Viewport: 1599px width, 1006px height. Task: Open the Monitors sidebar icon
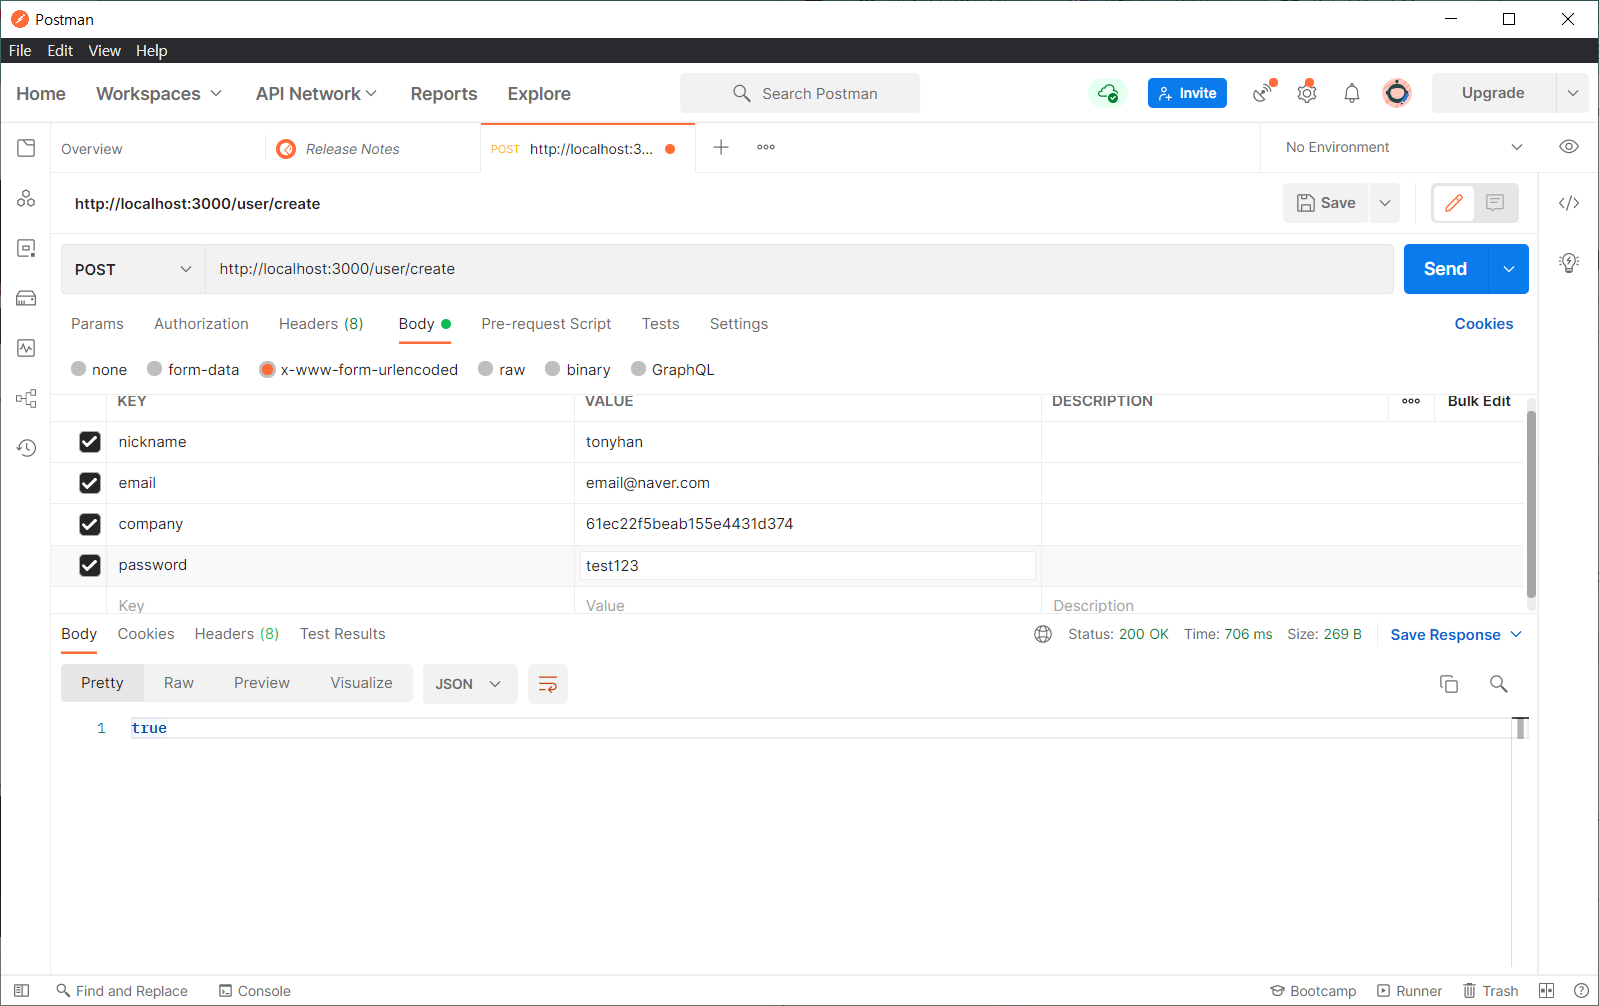(x=26, y=348)
